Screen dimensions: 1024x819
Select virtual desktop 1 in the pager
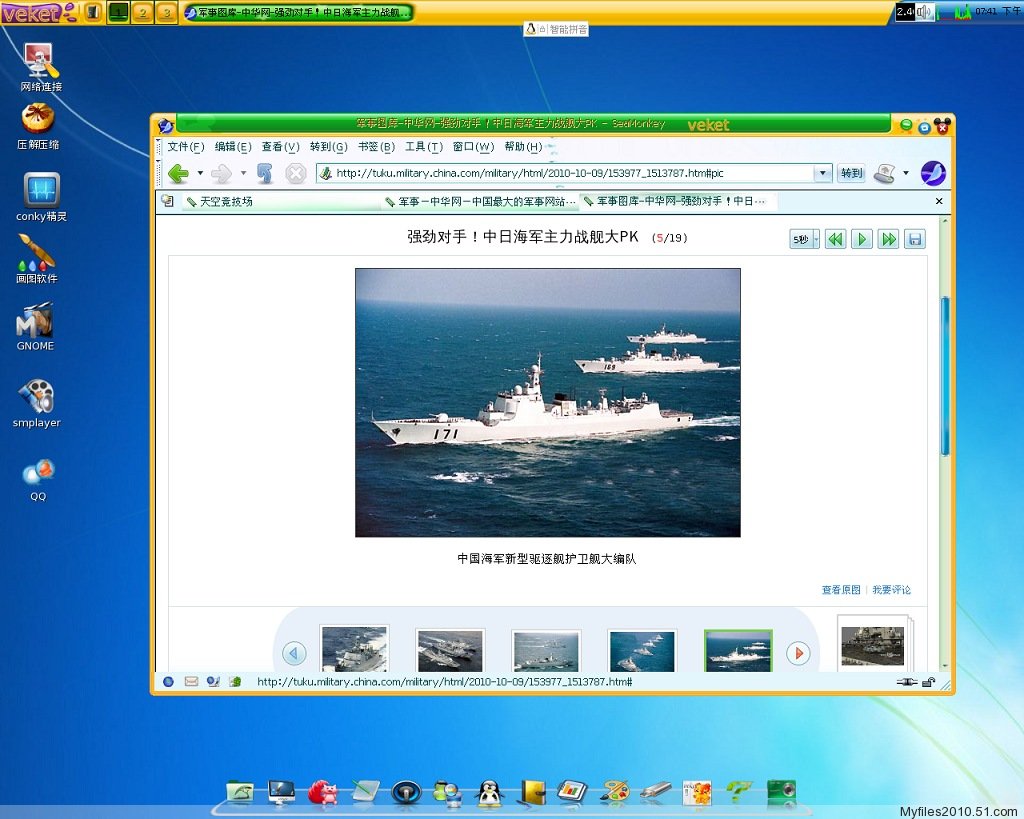coord(118,12)
